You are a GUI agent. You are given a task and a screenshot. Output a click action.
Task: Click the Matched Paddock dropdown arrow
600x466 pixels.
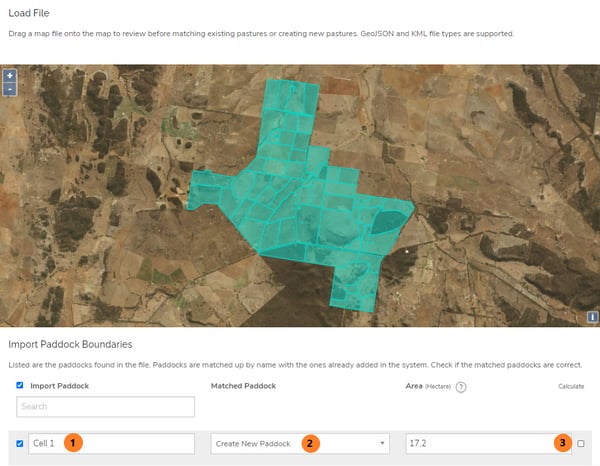[x=382, y=443]
